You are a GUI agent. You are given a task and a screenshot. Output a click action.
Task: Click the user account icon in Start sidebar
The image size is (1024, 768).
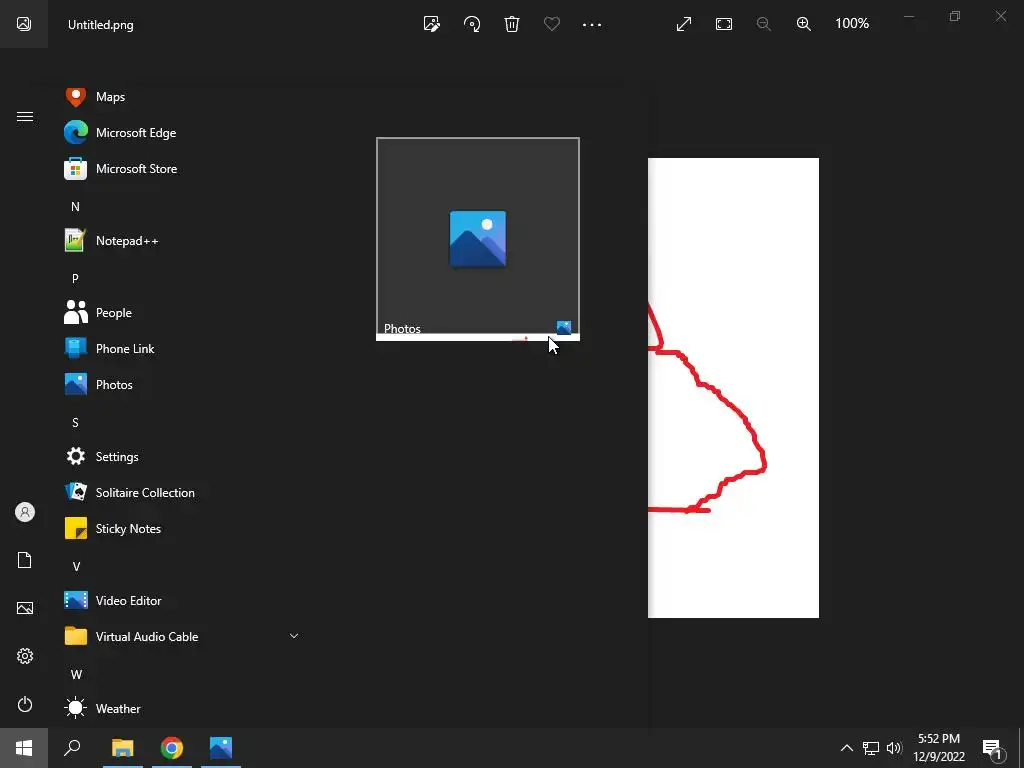25,512
